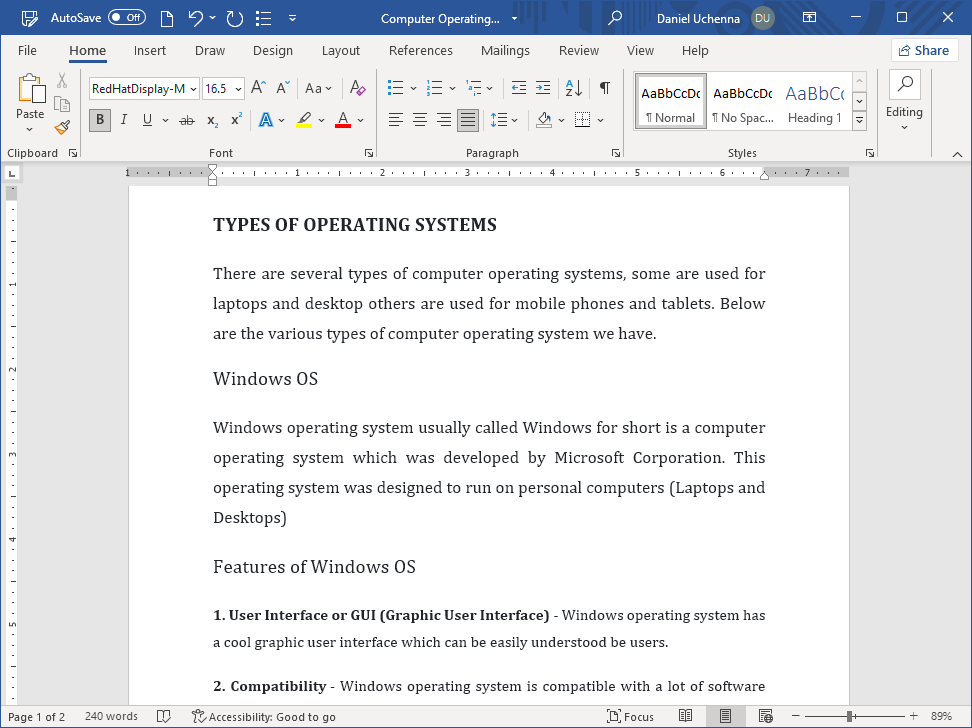
Task: Select Clear All Formatting
Action: coord(357,88)
